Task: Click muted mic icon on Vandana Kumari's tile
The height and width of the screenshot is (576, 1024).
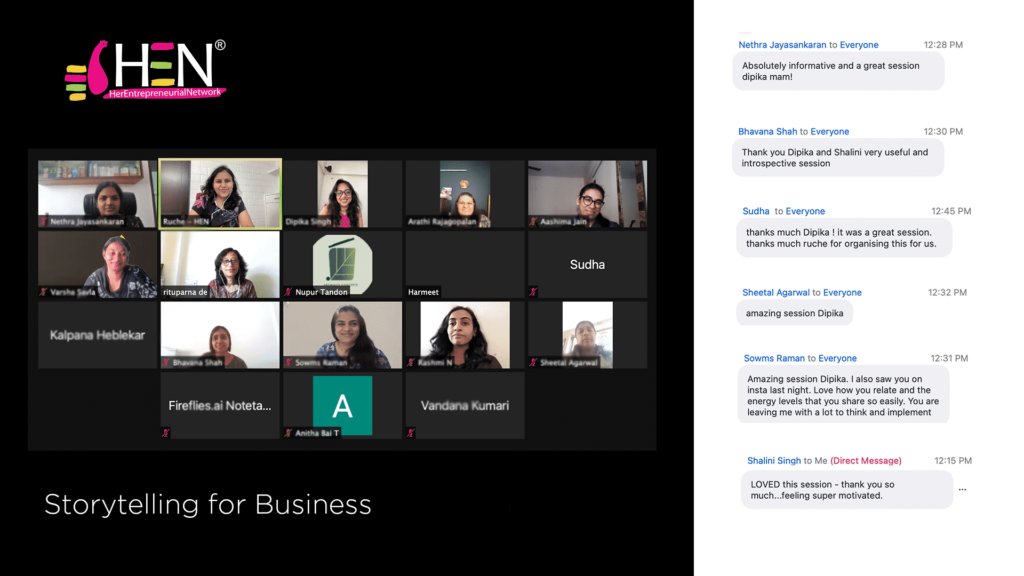Action: click(411, 432)
